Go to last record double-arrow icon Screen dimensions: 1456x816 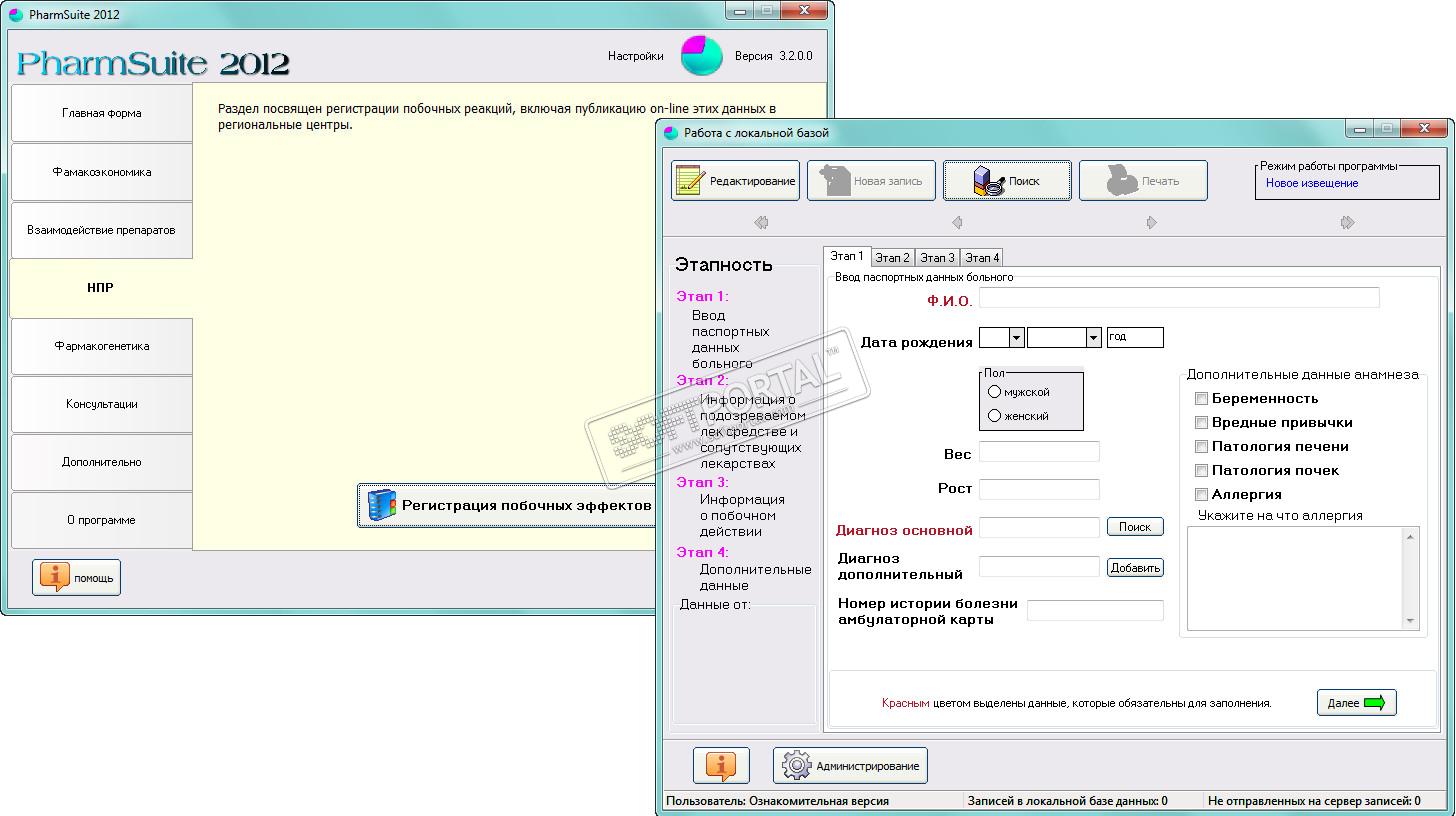tap(1347, 223)
